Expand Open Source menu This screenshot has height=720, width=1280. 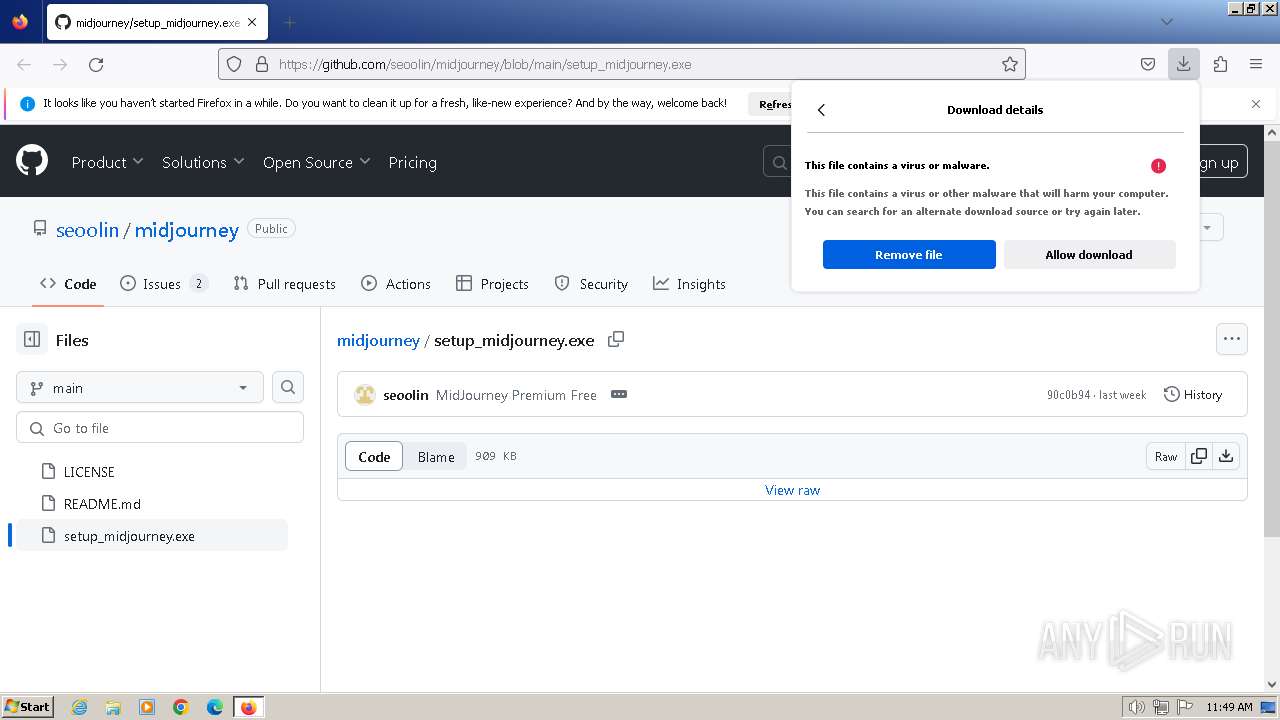point(316,162)
